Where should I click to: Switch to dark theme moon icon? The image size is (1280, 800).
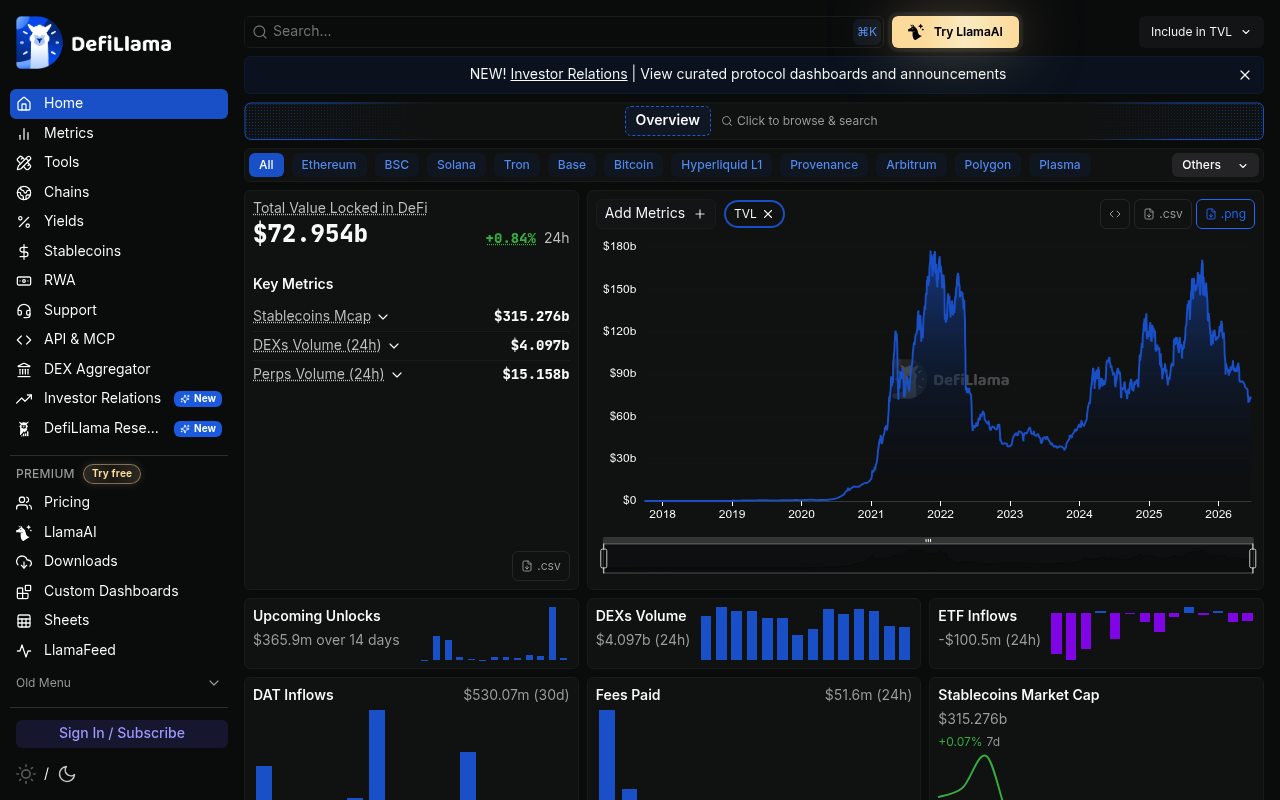click(x=67, y=774)
